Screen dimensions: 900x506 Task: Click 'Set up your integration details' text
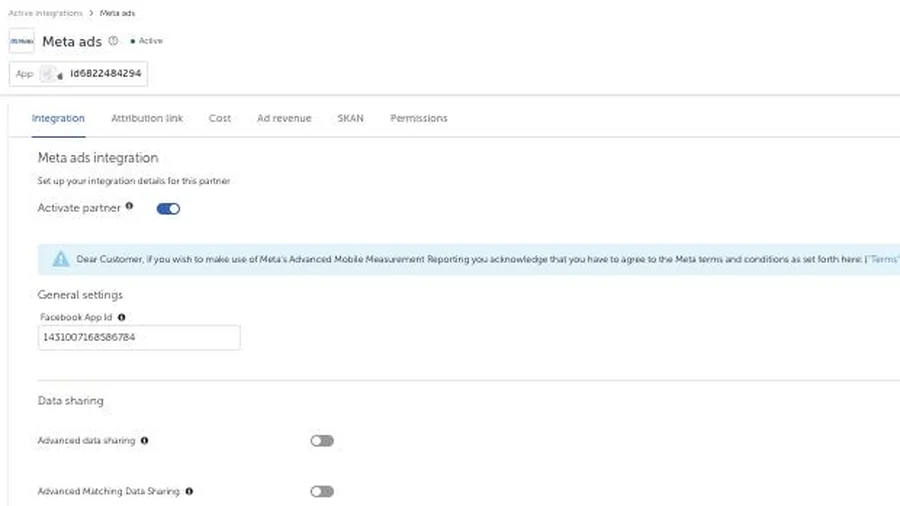point(134,181)
